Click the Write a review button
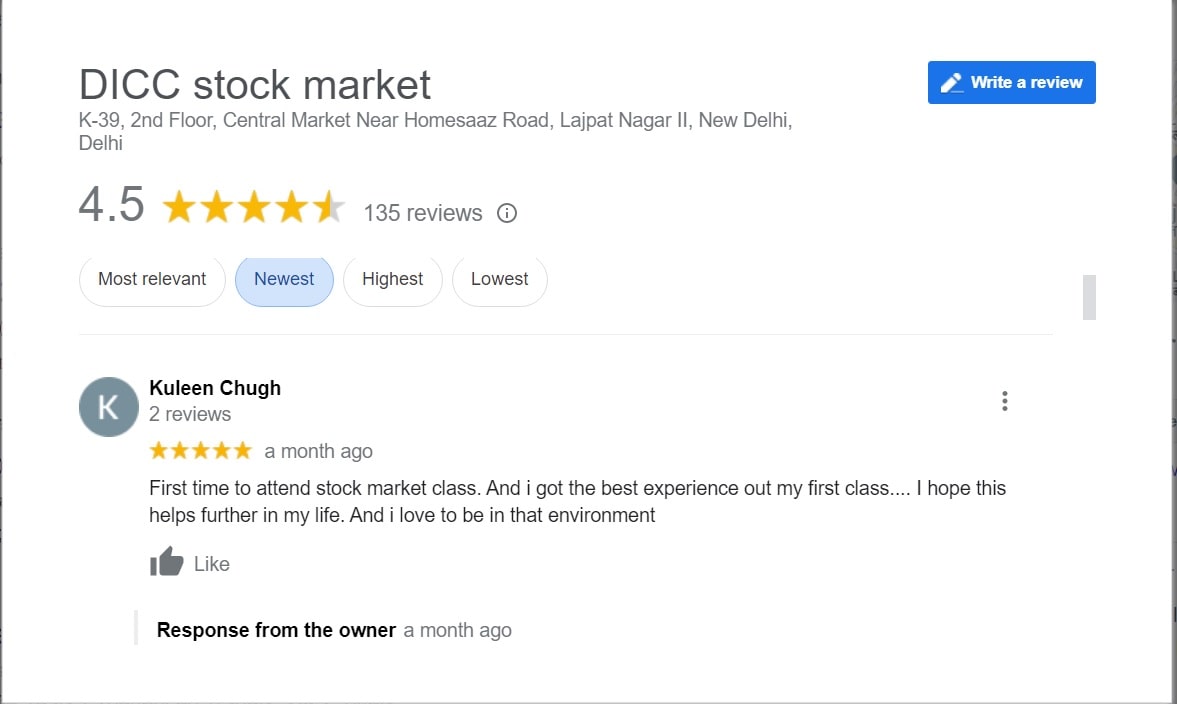This screenshot has height=704, width=1177. click(1011, 82)
